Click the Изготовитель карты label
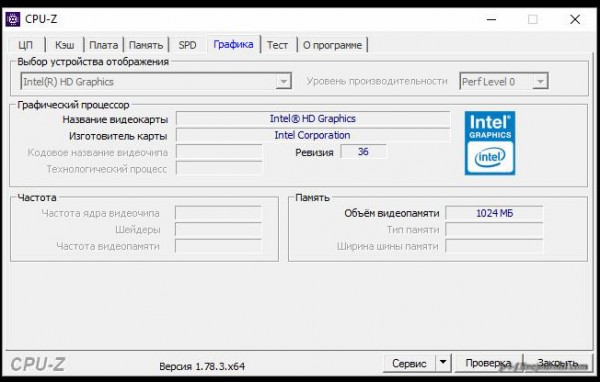 click(118, 136)
